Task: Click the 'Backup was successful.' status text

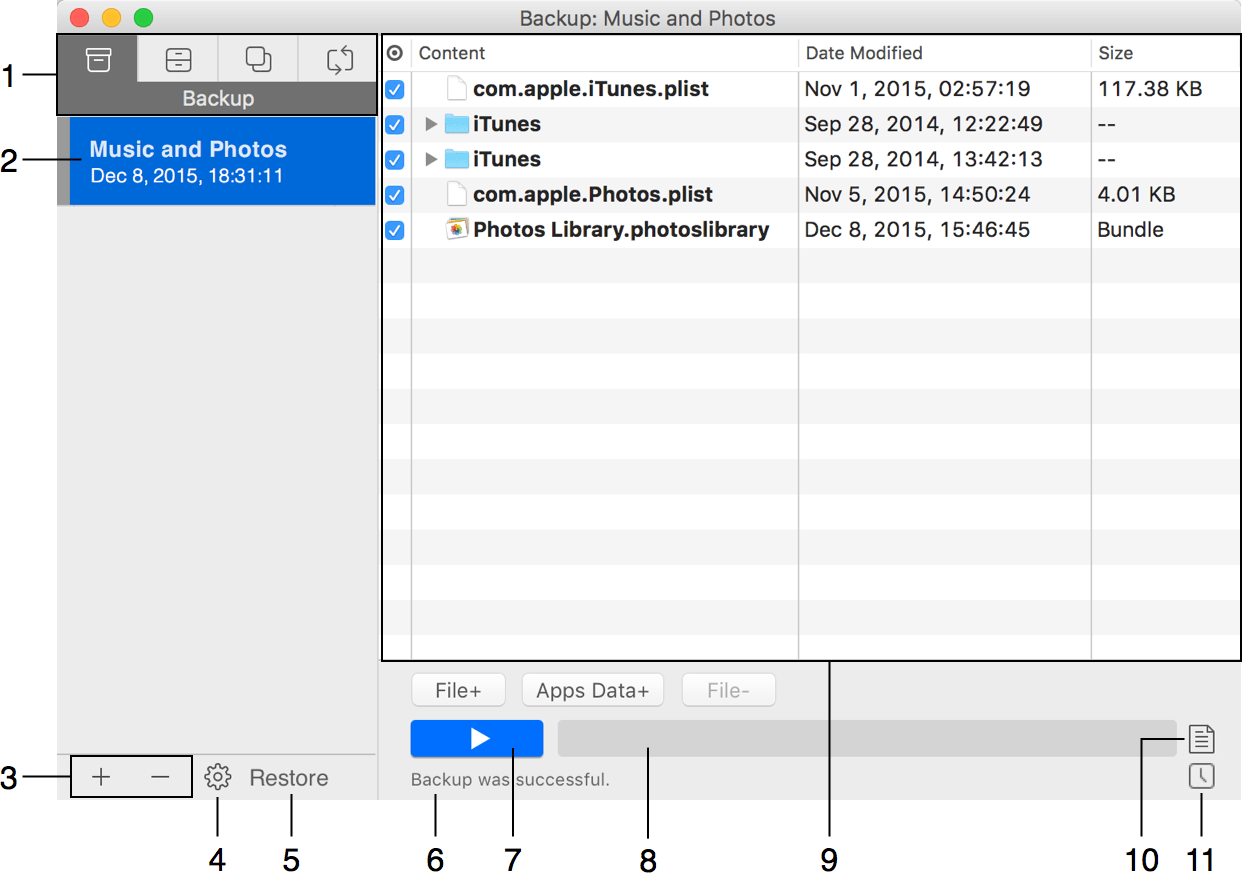Action: coord(510,779)
